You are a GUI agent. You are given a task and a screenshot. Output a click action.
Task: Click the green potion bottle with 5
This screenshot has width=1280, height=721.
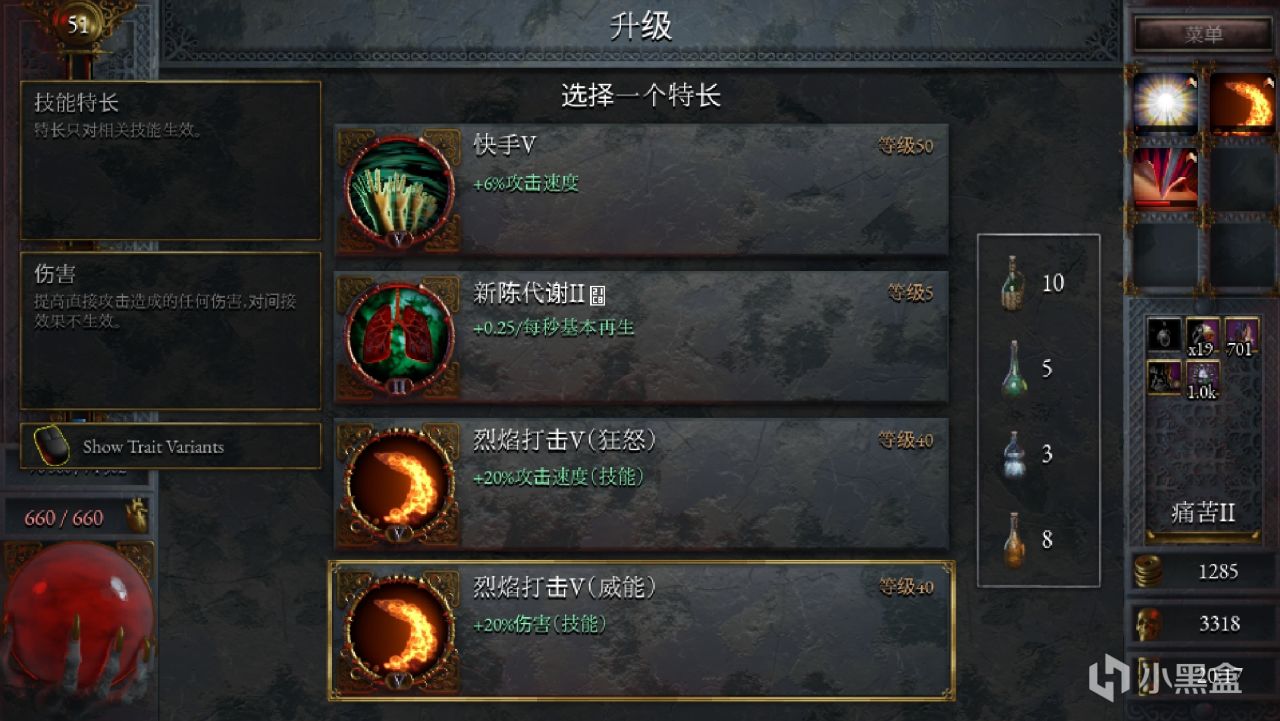pos(1014,369)
